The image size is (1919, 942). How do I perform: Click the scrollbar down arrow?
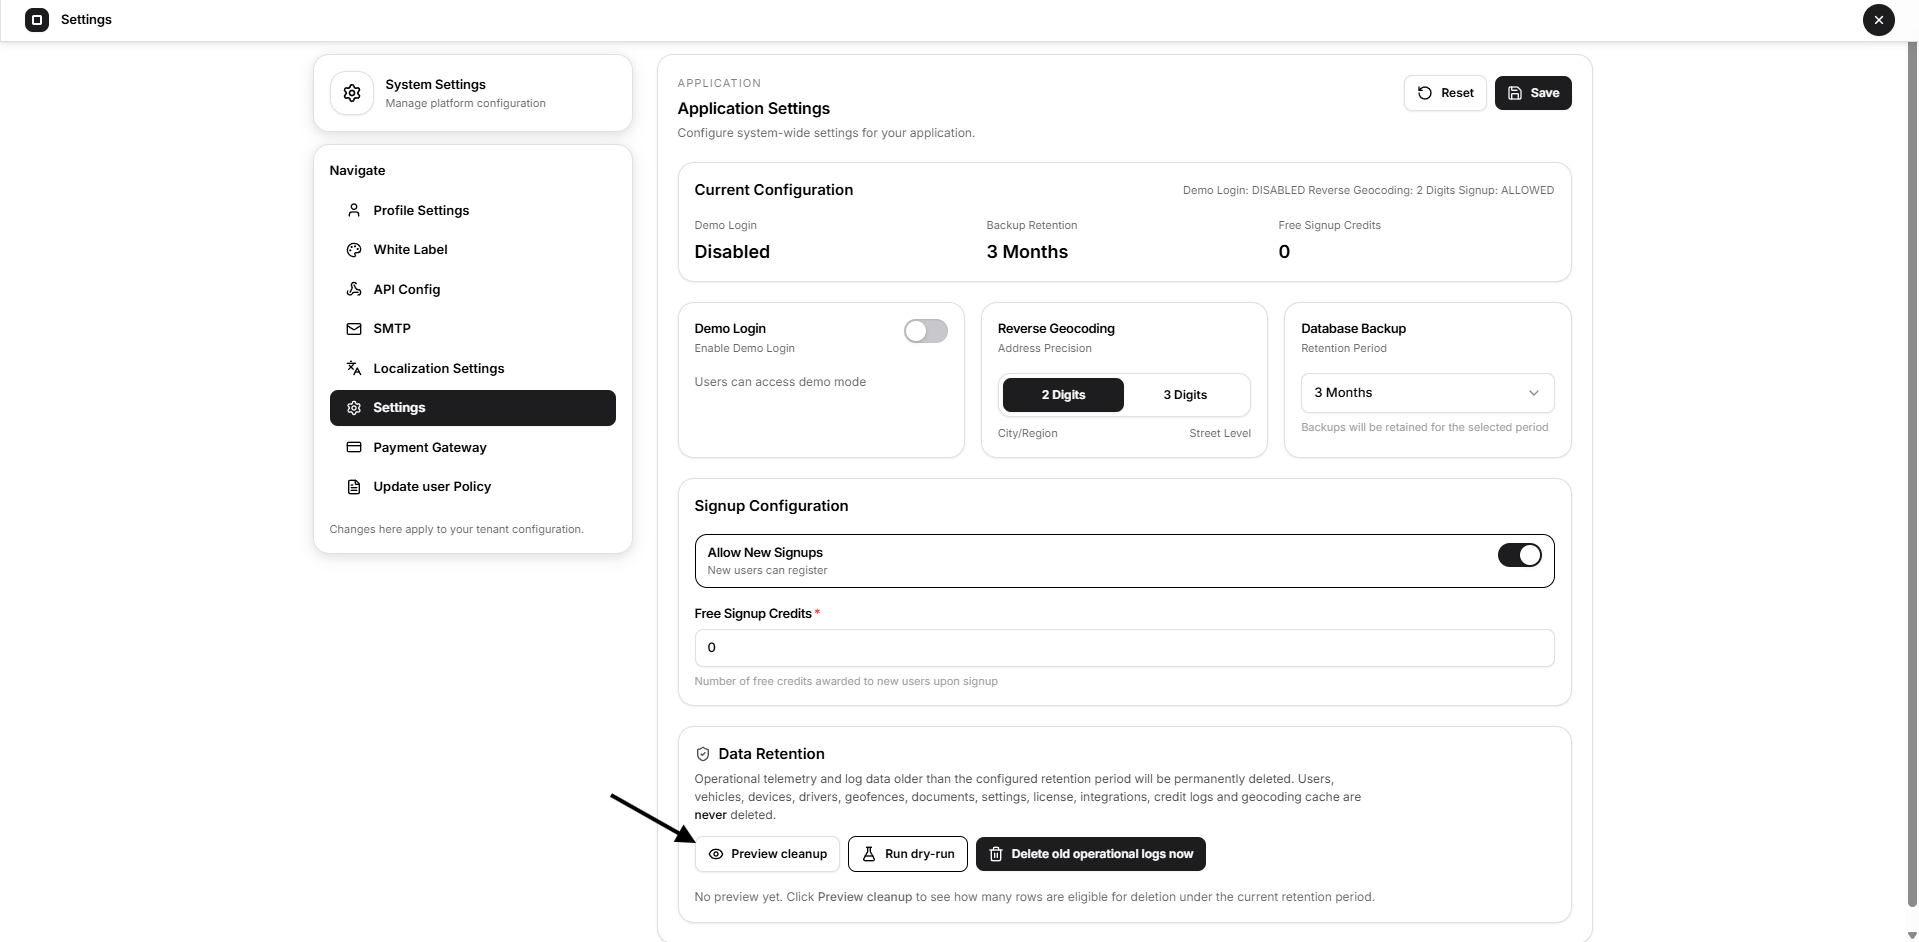pos(1912,935)
